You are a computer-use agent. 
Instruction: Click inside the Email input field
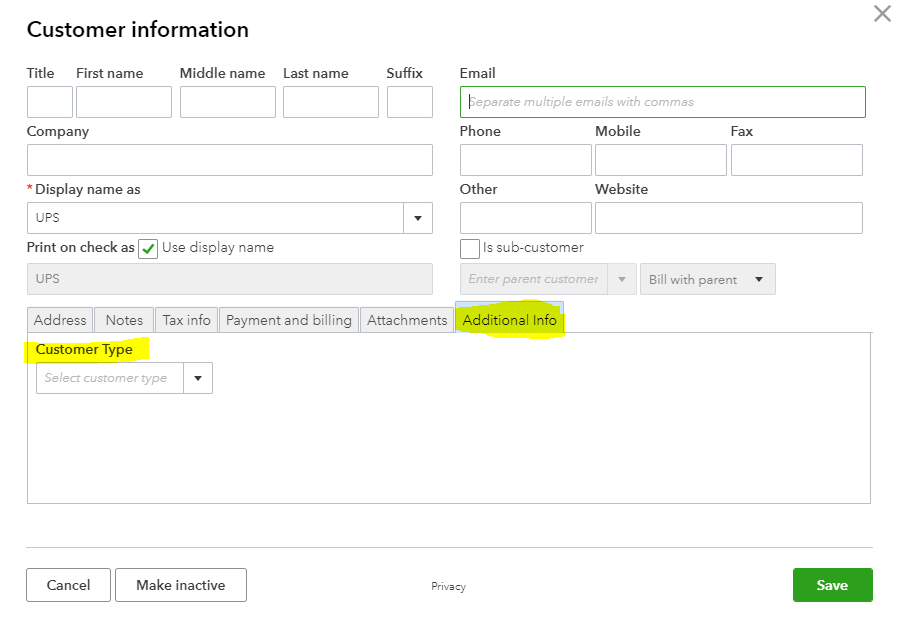pos(662,101)
